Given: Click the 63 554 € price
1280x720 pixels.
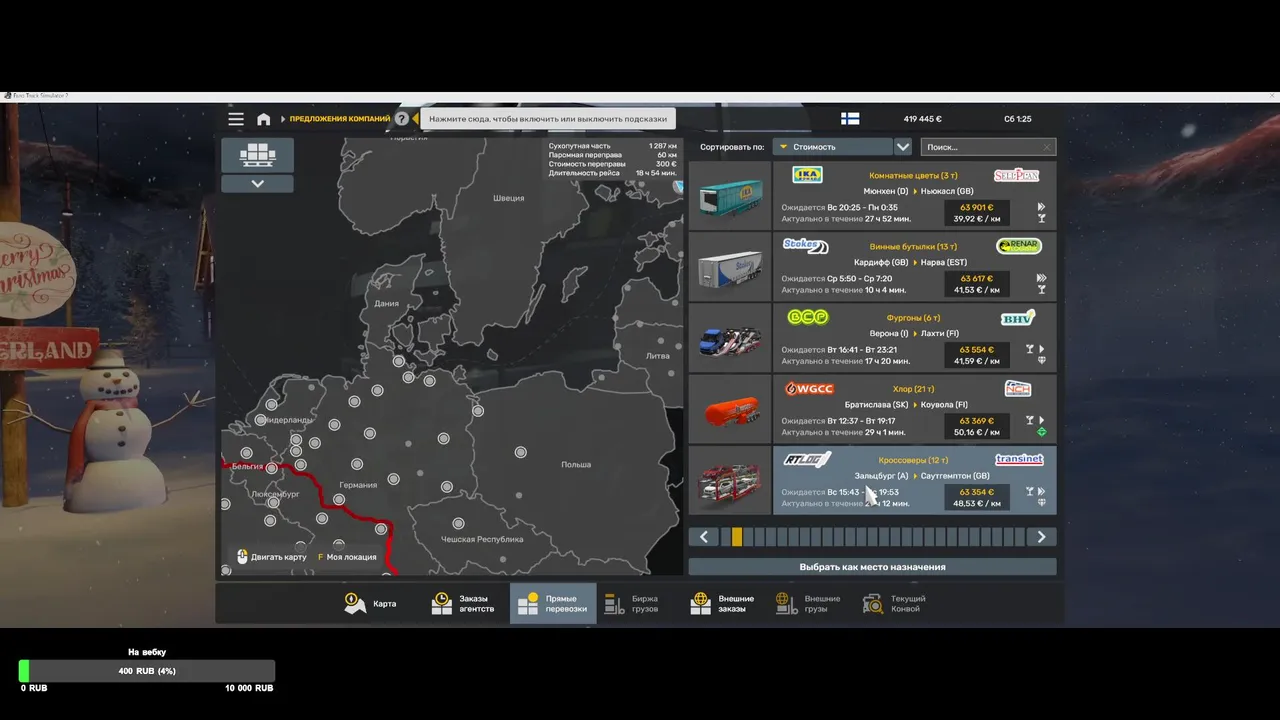Looking at the screenshot, I should [x=976, y=349].
